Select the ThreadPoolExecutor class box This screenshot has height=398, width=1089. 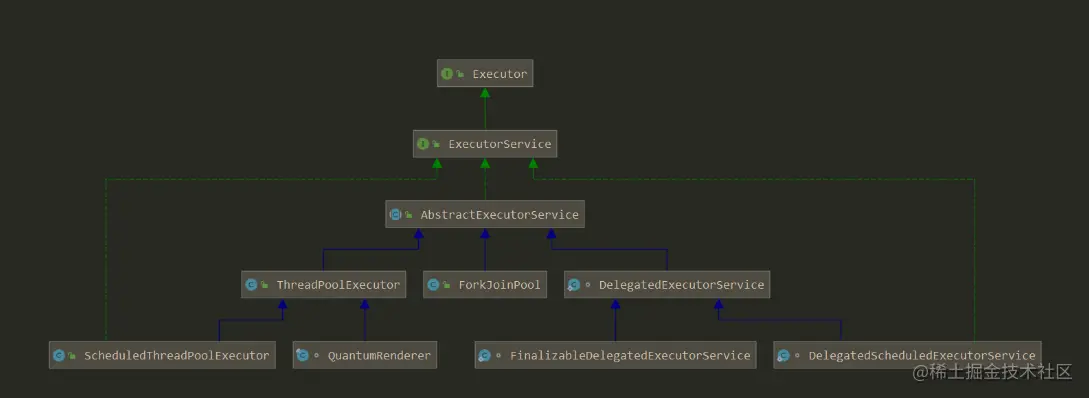click(323, 285)
